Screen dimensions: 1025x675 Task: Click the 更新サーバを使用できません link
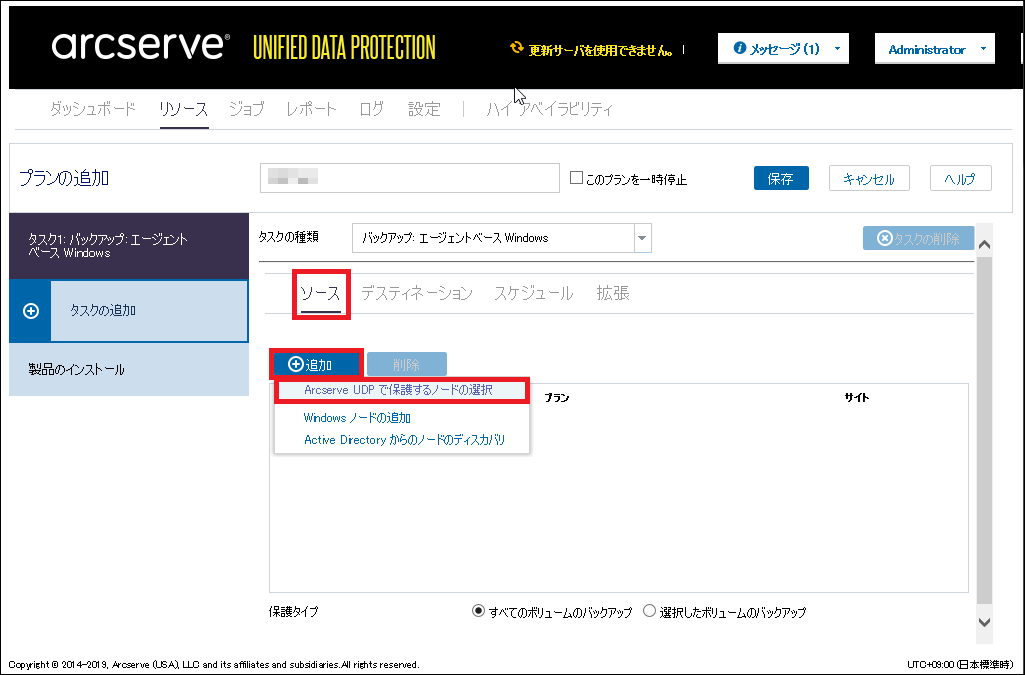point(600,50)
